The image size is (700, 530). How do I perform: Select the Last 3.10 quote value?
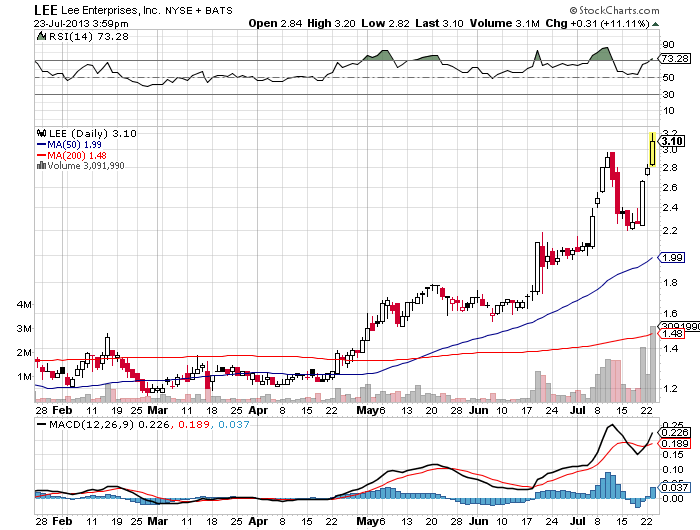click(439, 23)
